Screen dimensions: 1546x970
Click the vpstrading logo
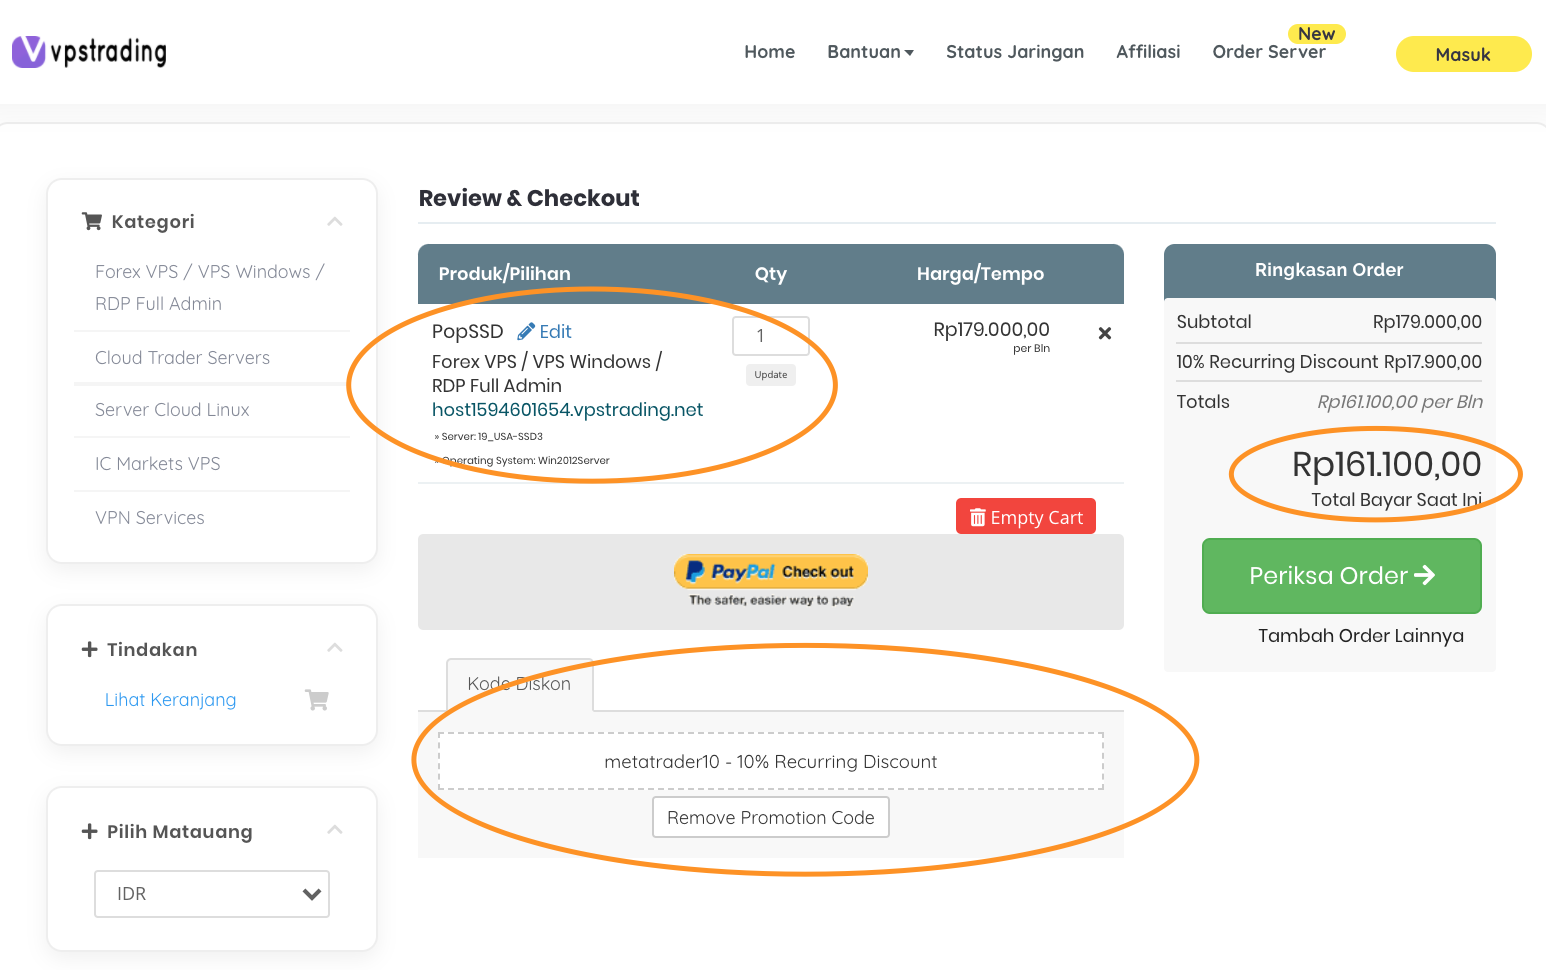(89, 52)
